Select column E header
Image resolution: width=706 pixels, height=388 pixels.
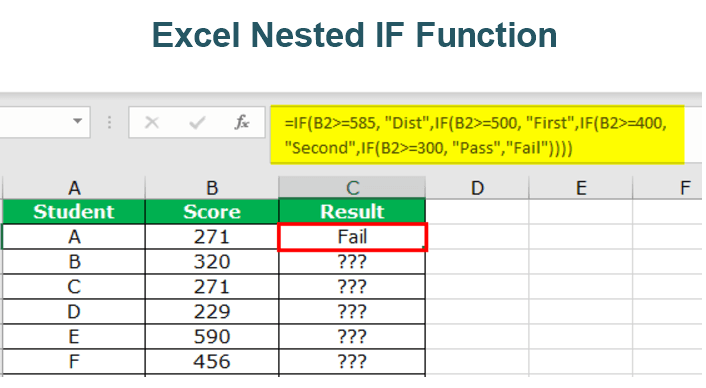tap(581, 188)
